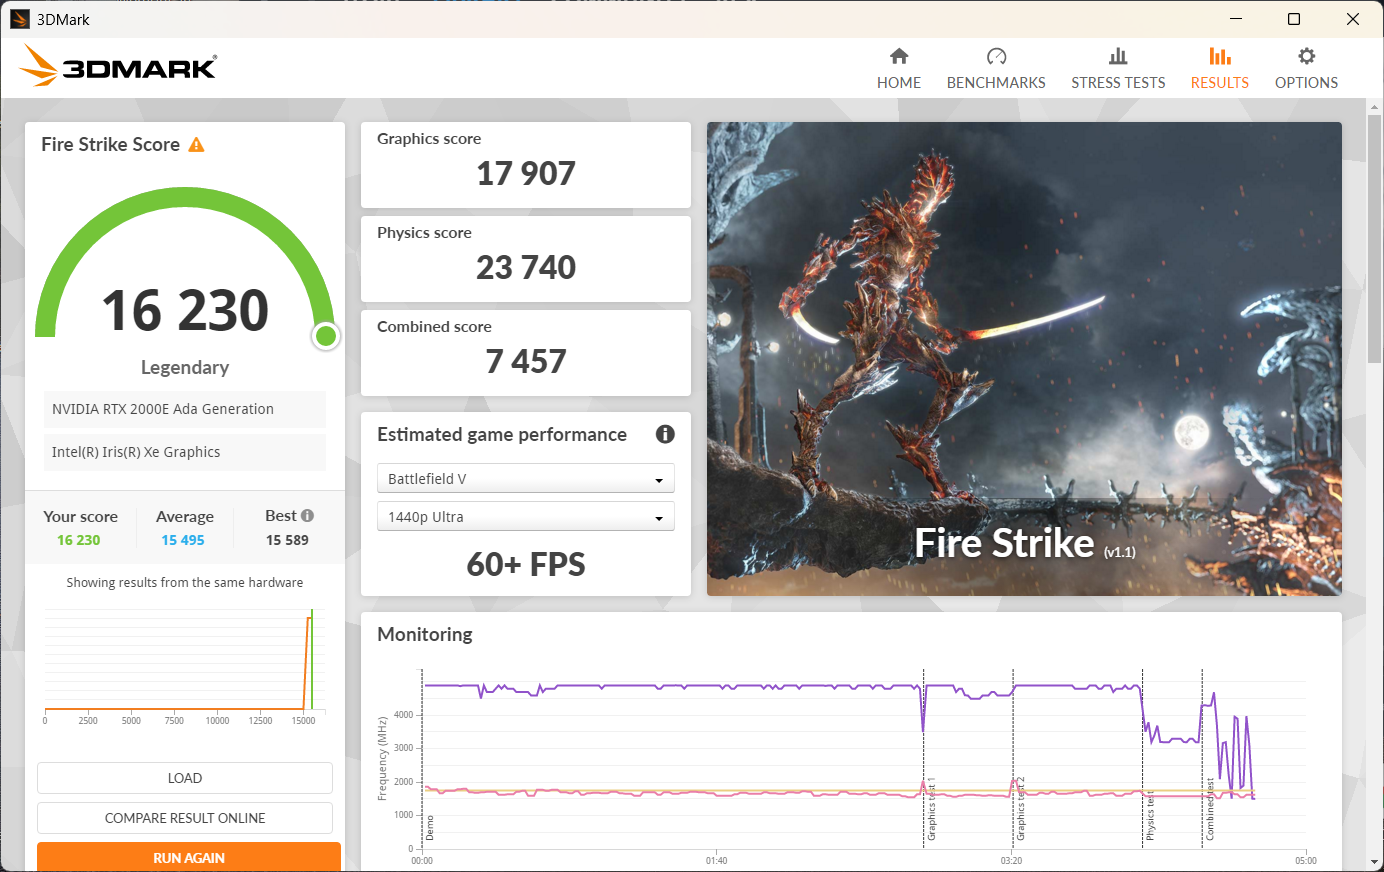Click the Home house icon
The image size is (1384, 872).
(x=898, y=56)
